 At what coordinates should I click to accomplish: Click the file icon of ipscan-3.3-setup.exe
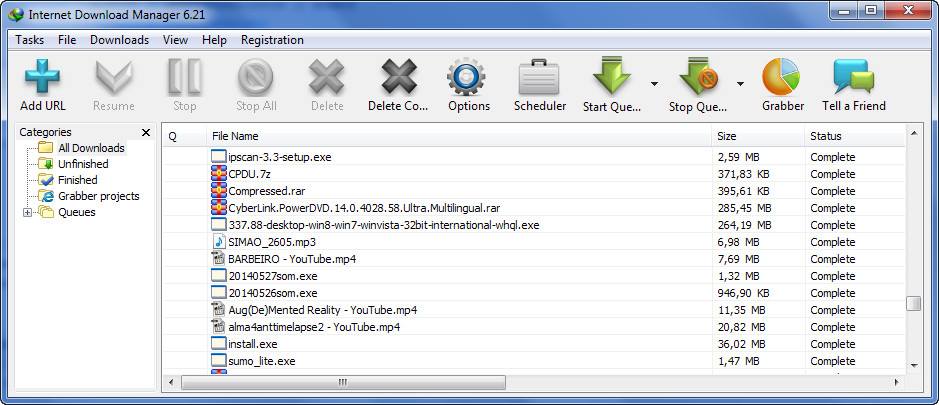click(x=219, y=157)
